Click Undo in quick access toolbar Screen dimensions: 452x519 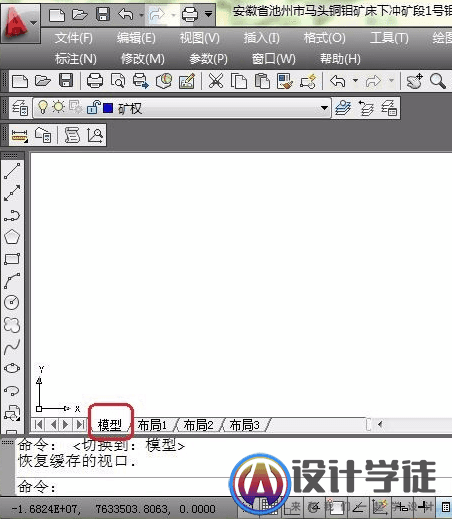(126, 15)
